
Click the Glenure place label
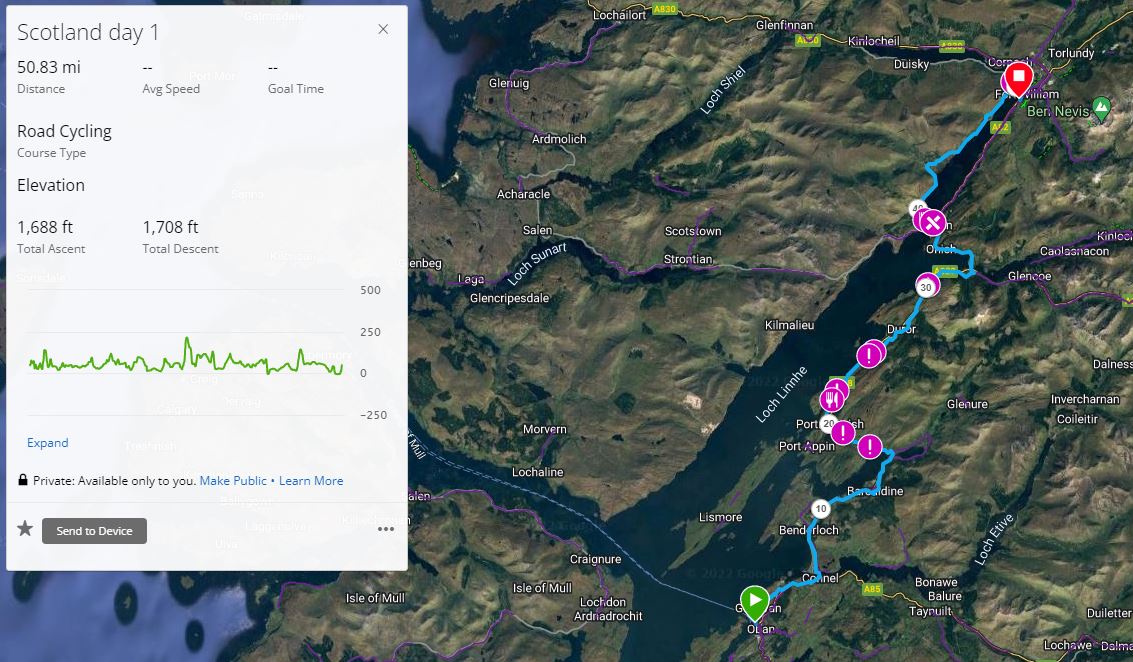click(x=967, y=404)
